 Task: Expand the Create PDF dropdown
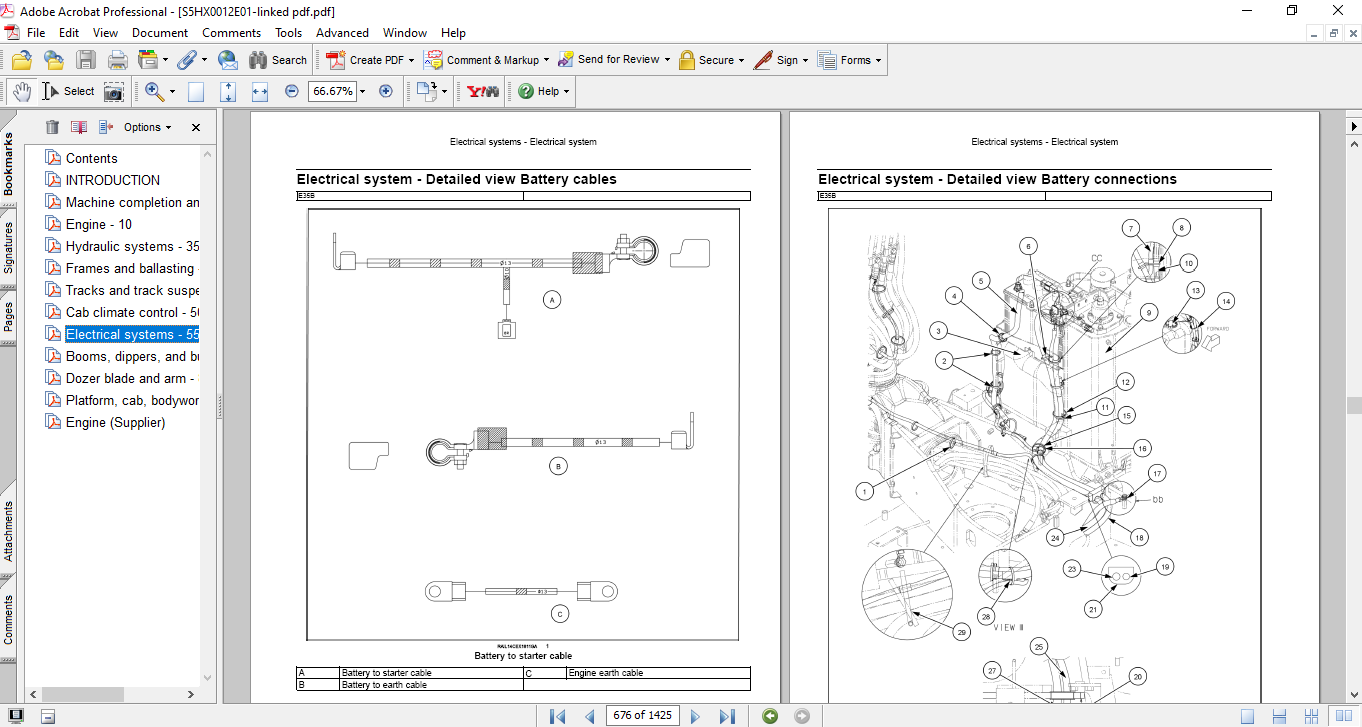coord(411,60)
